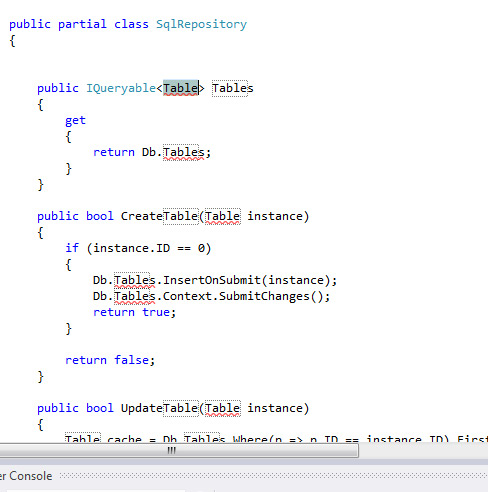Click the 'class' keyword
The width and height of the screenshot is (488, 492).
[131, 24]
